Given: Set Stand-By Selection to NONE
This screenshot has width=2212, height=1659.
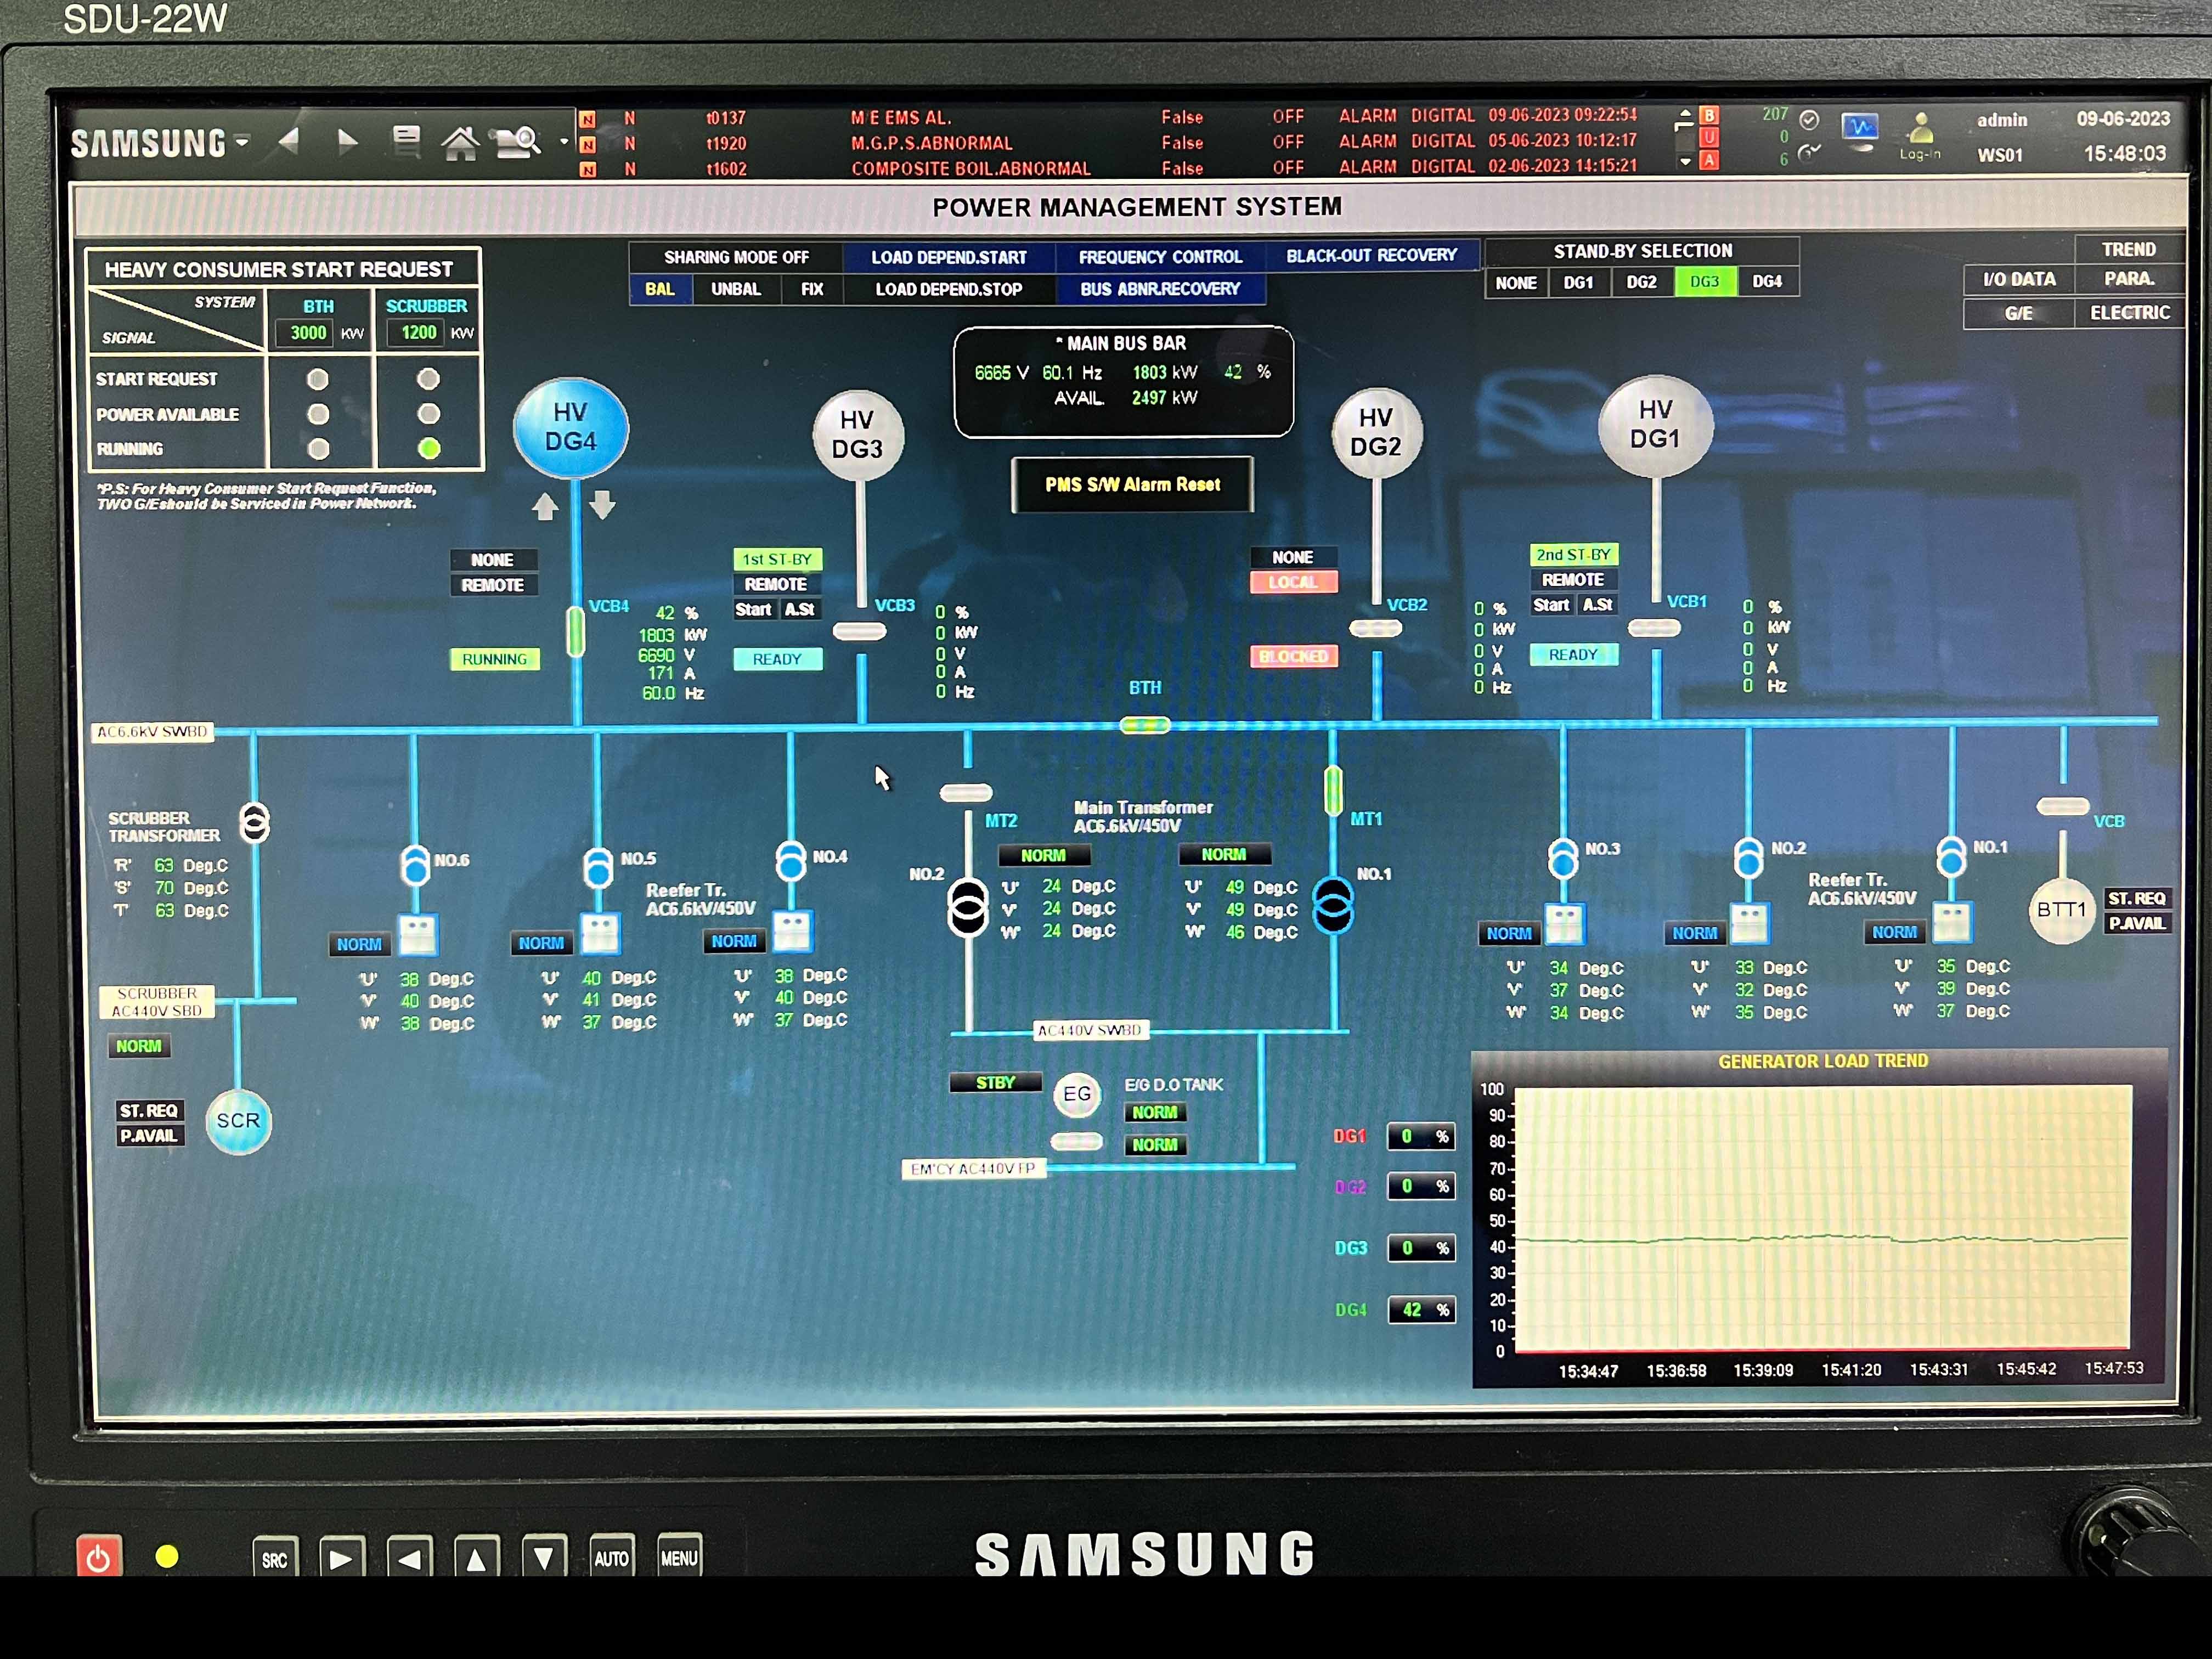Looking at the screenshot, I should pyautogui.click(x=1516, y=283).
